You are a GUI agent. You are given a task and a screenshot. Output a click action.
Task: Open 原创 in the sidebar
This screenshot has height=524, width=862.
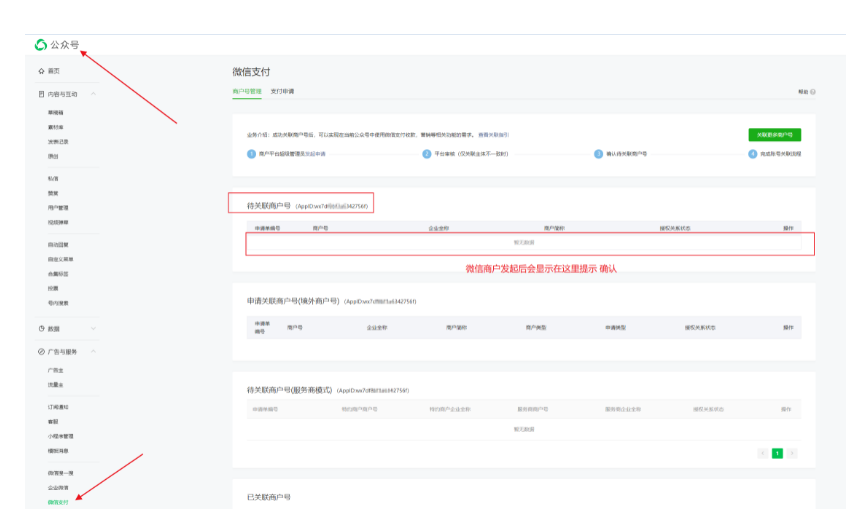pos(53,156)
